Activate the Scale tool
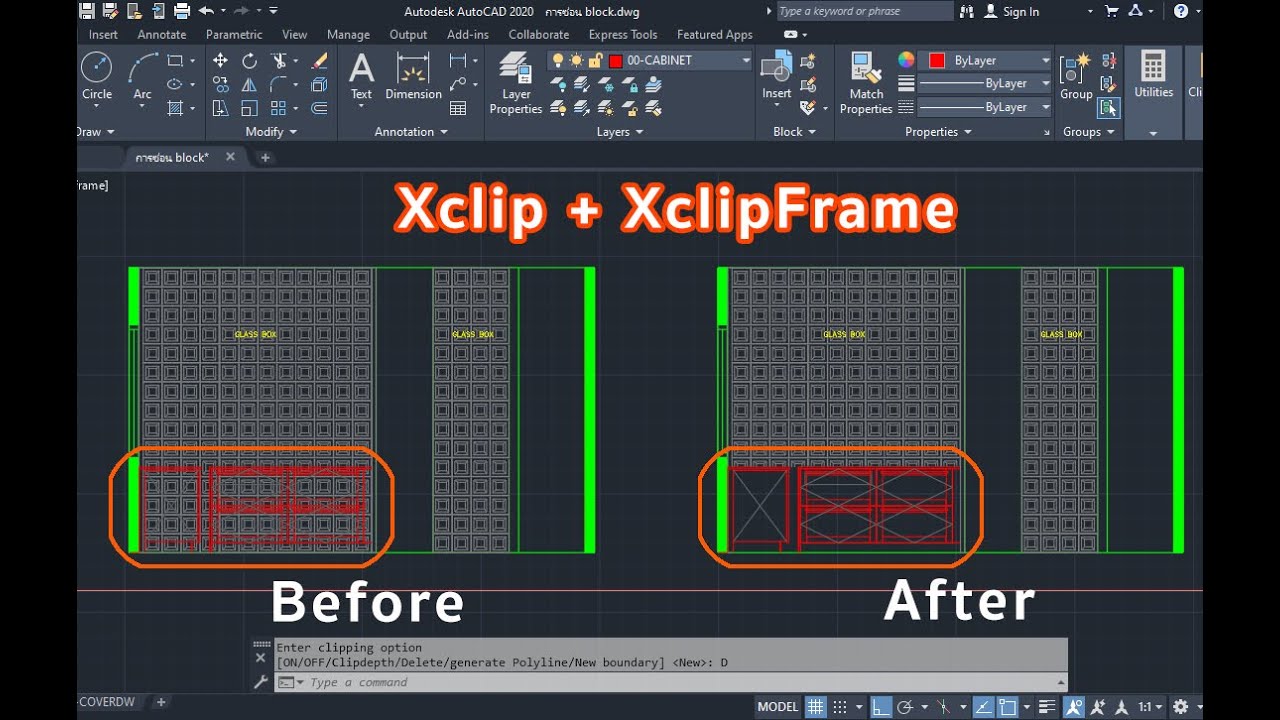Screen dimensions: 1280x720 [x=249, y=108]
